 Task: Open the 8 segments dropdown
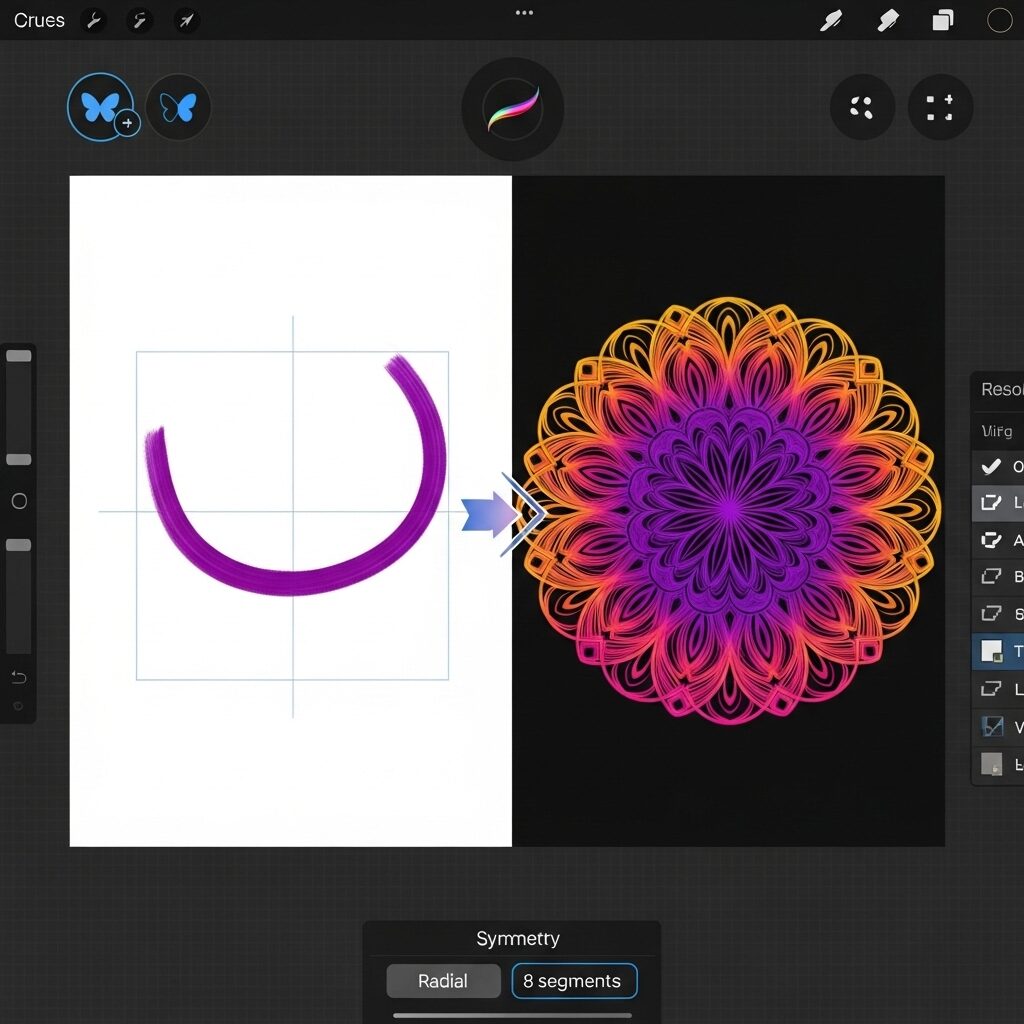click(x=574, y=981)
